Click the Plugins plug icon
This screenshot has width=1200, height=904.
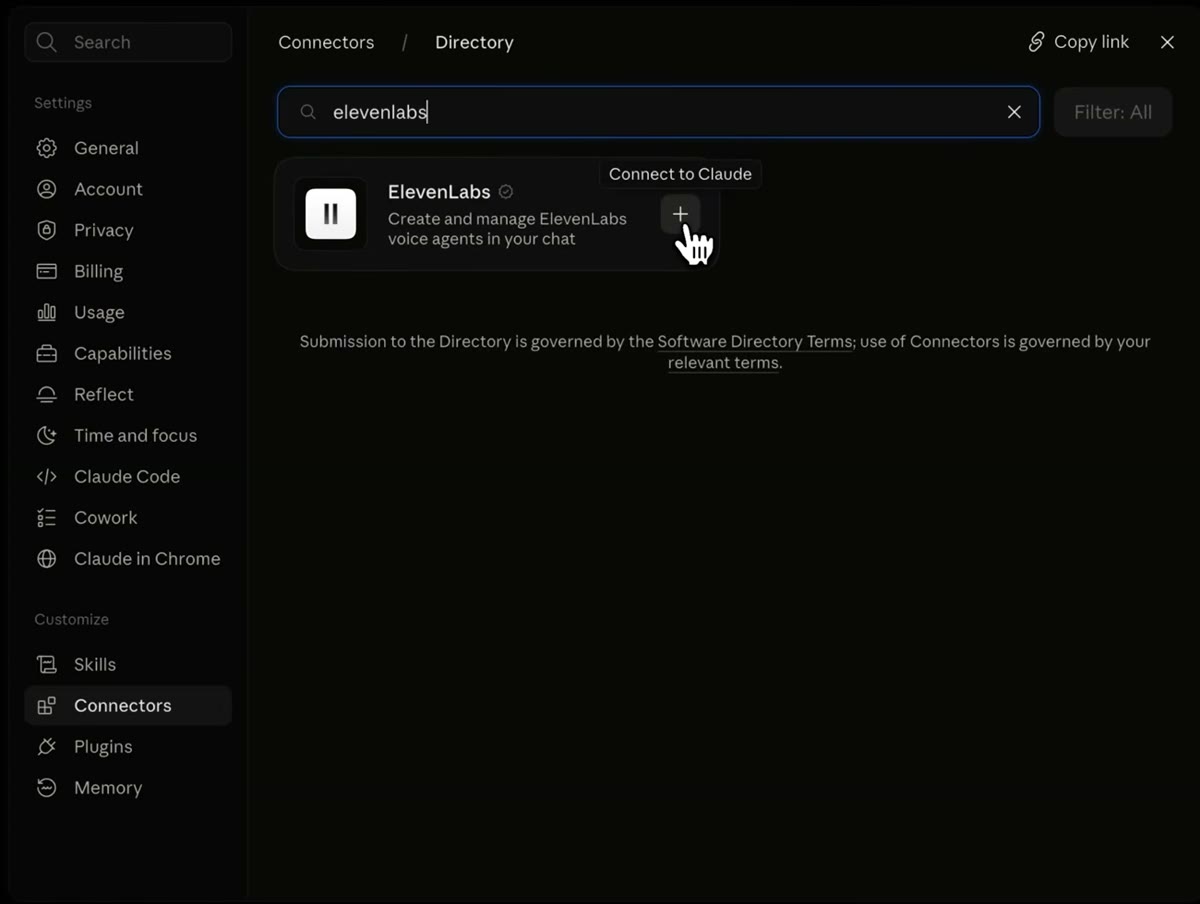pyautogui.click(x=46, y=746)
